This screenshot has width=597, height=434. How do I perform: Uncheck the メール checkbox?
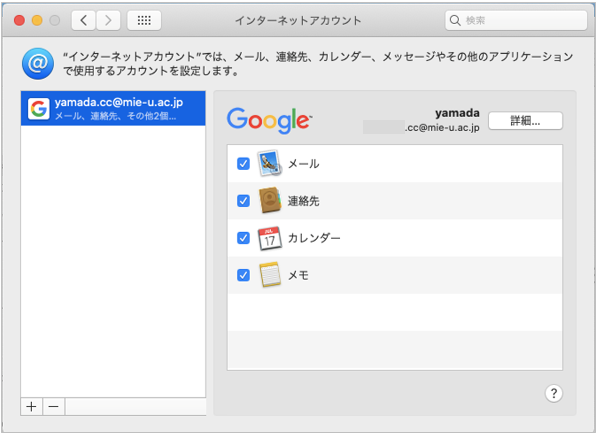pos(243,164)
